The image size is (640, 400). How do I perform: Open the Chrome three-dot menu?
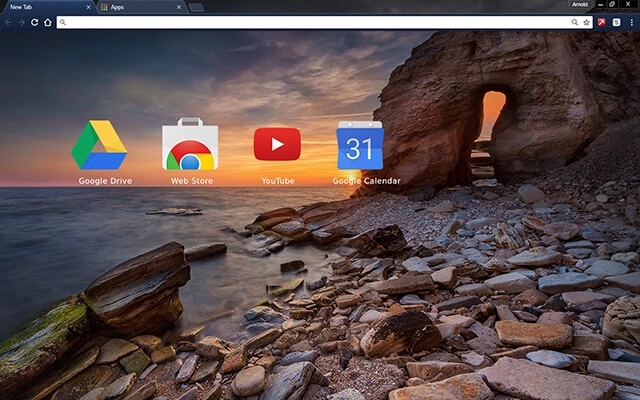(631, 22)
